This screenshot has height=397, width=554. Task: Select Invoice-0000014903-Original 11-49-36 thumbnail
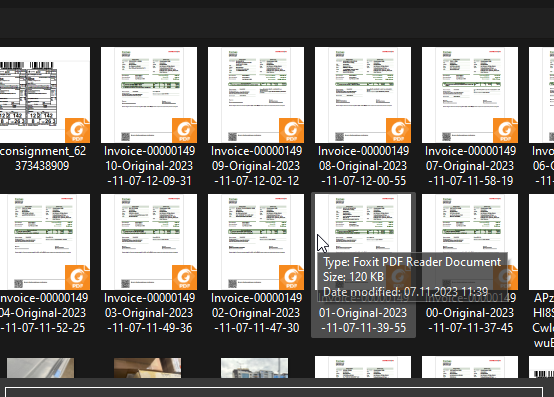pos(149,242)
